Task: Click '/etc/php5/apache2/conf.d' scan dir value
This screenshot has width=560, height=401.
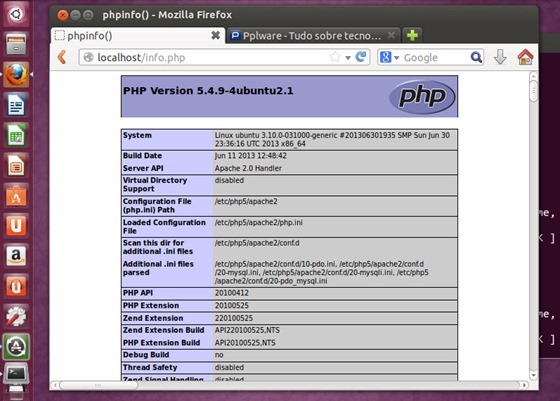Action: point(257,243)
